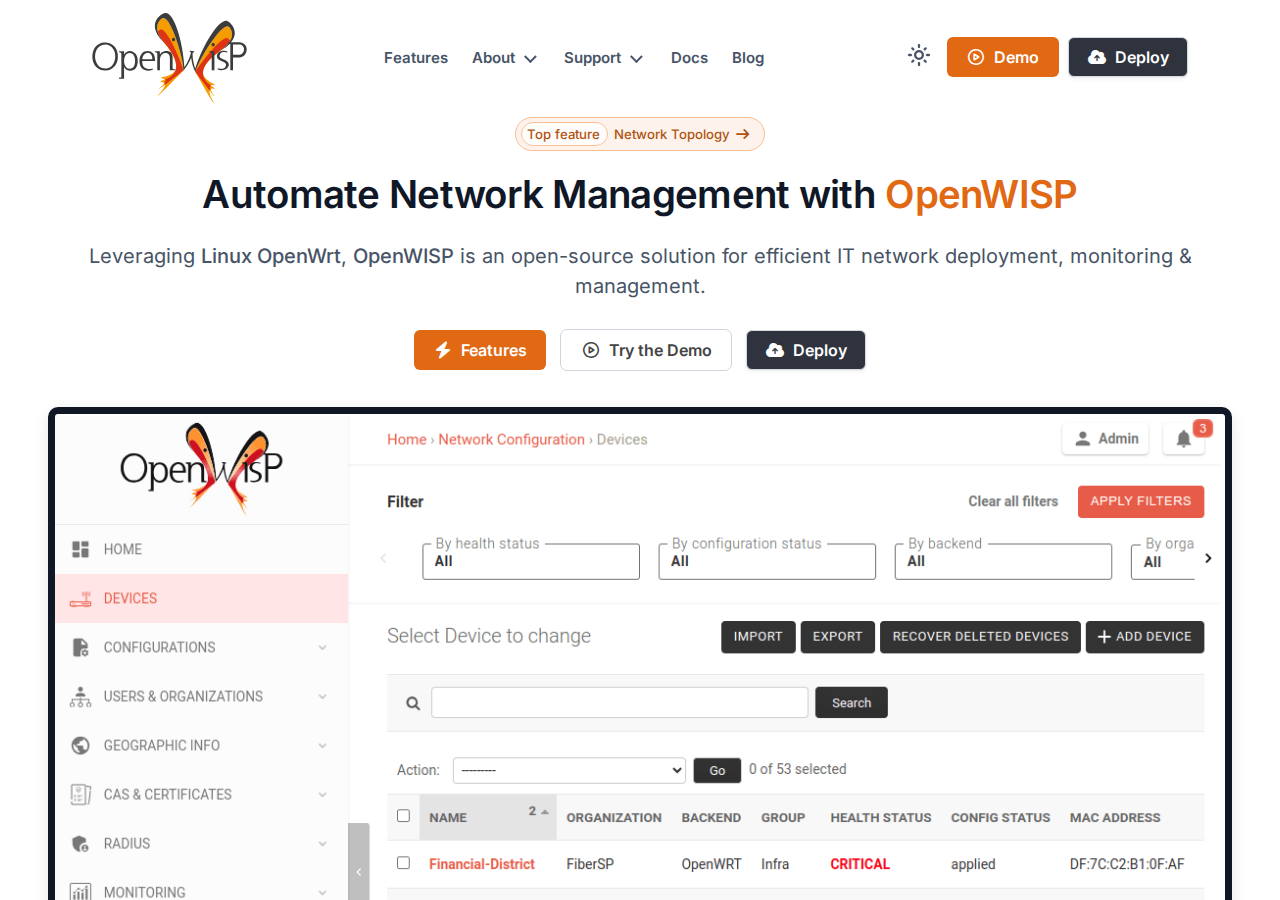Open the Support dropdown menu
This screenshot has height=900, width=1280.
(604, 58)
